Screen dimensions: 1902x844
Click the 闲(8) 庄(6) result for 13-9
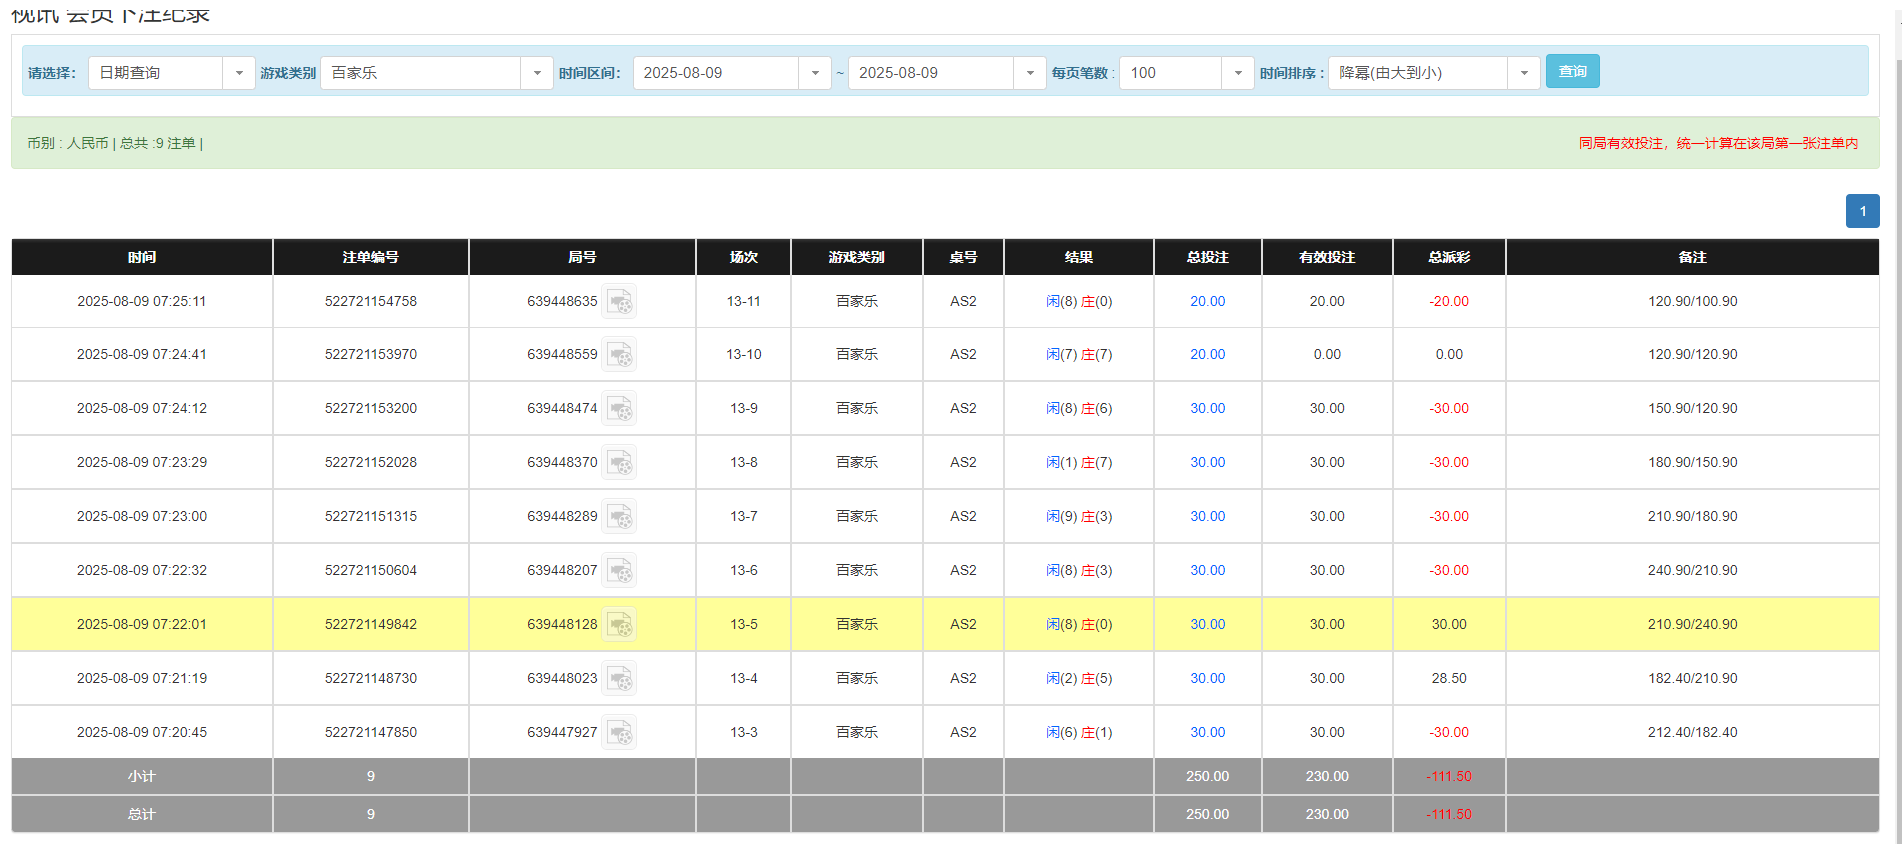pos(1078,409)
